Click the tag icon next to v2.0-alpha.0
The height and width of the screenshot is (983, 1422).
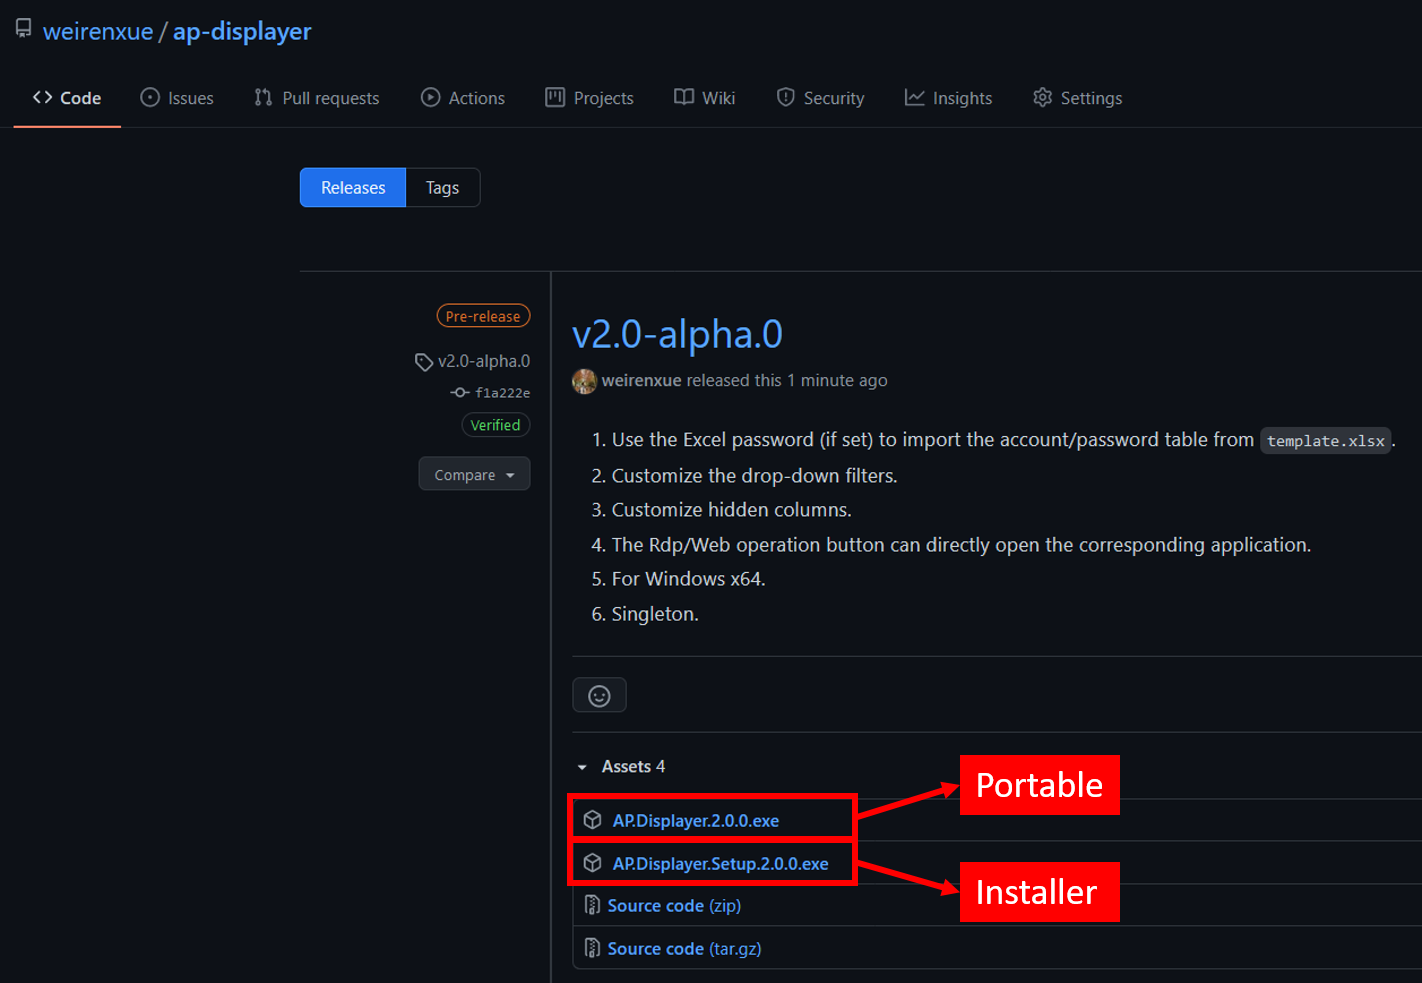click(424, 362)
